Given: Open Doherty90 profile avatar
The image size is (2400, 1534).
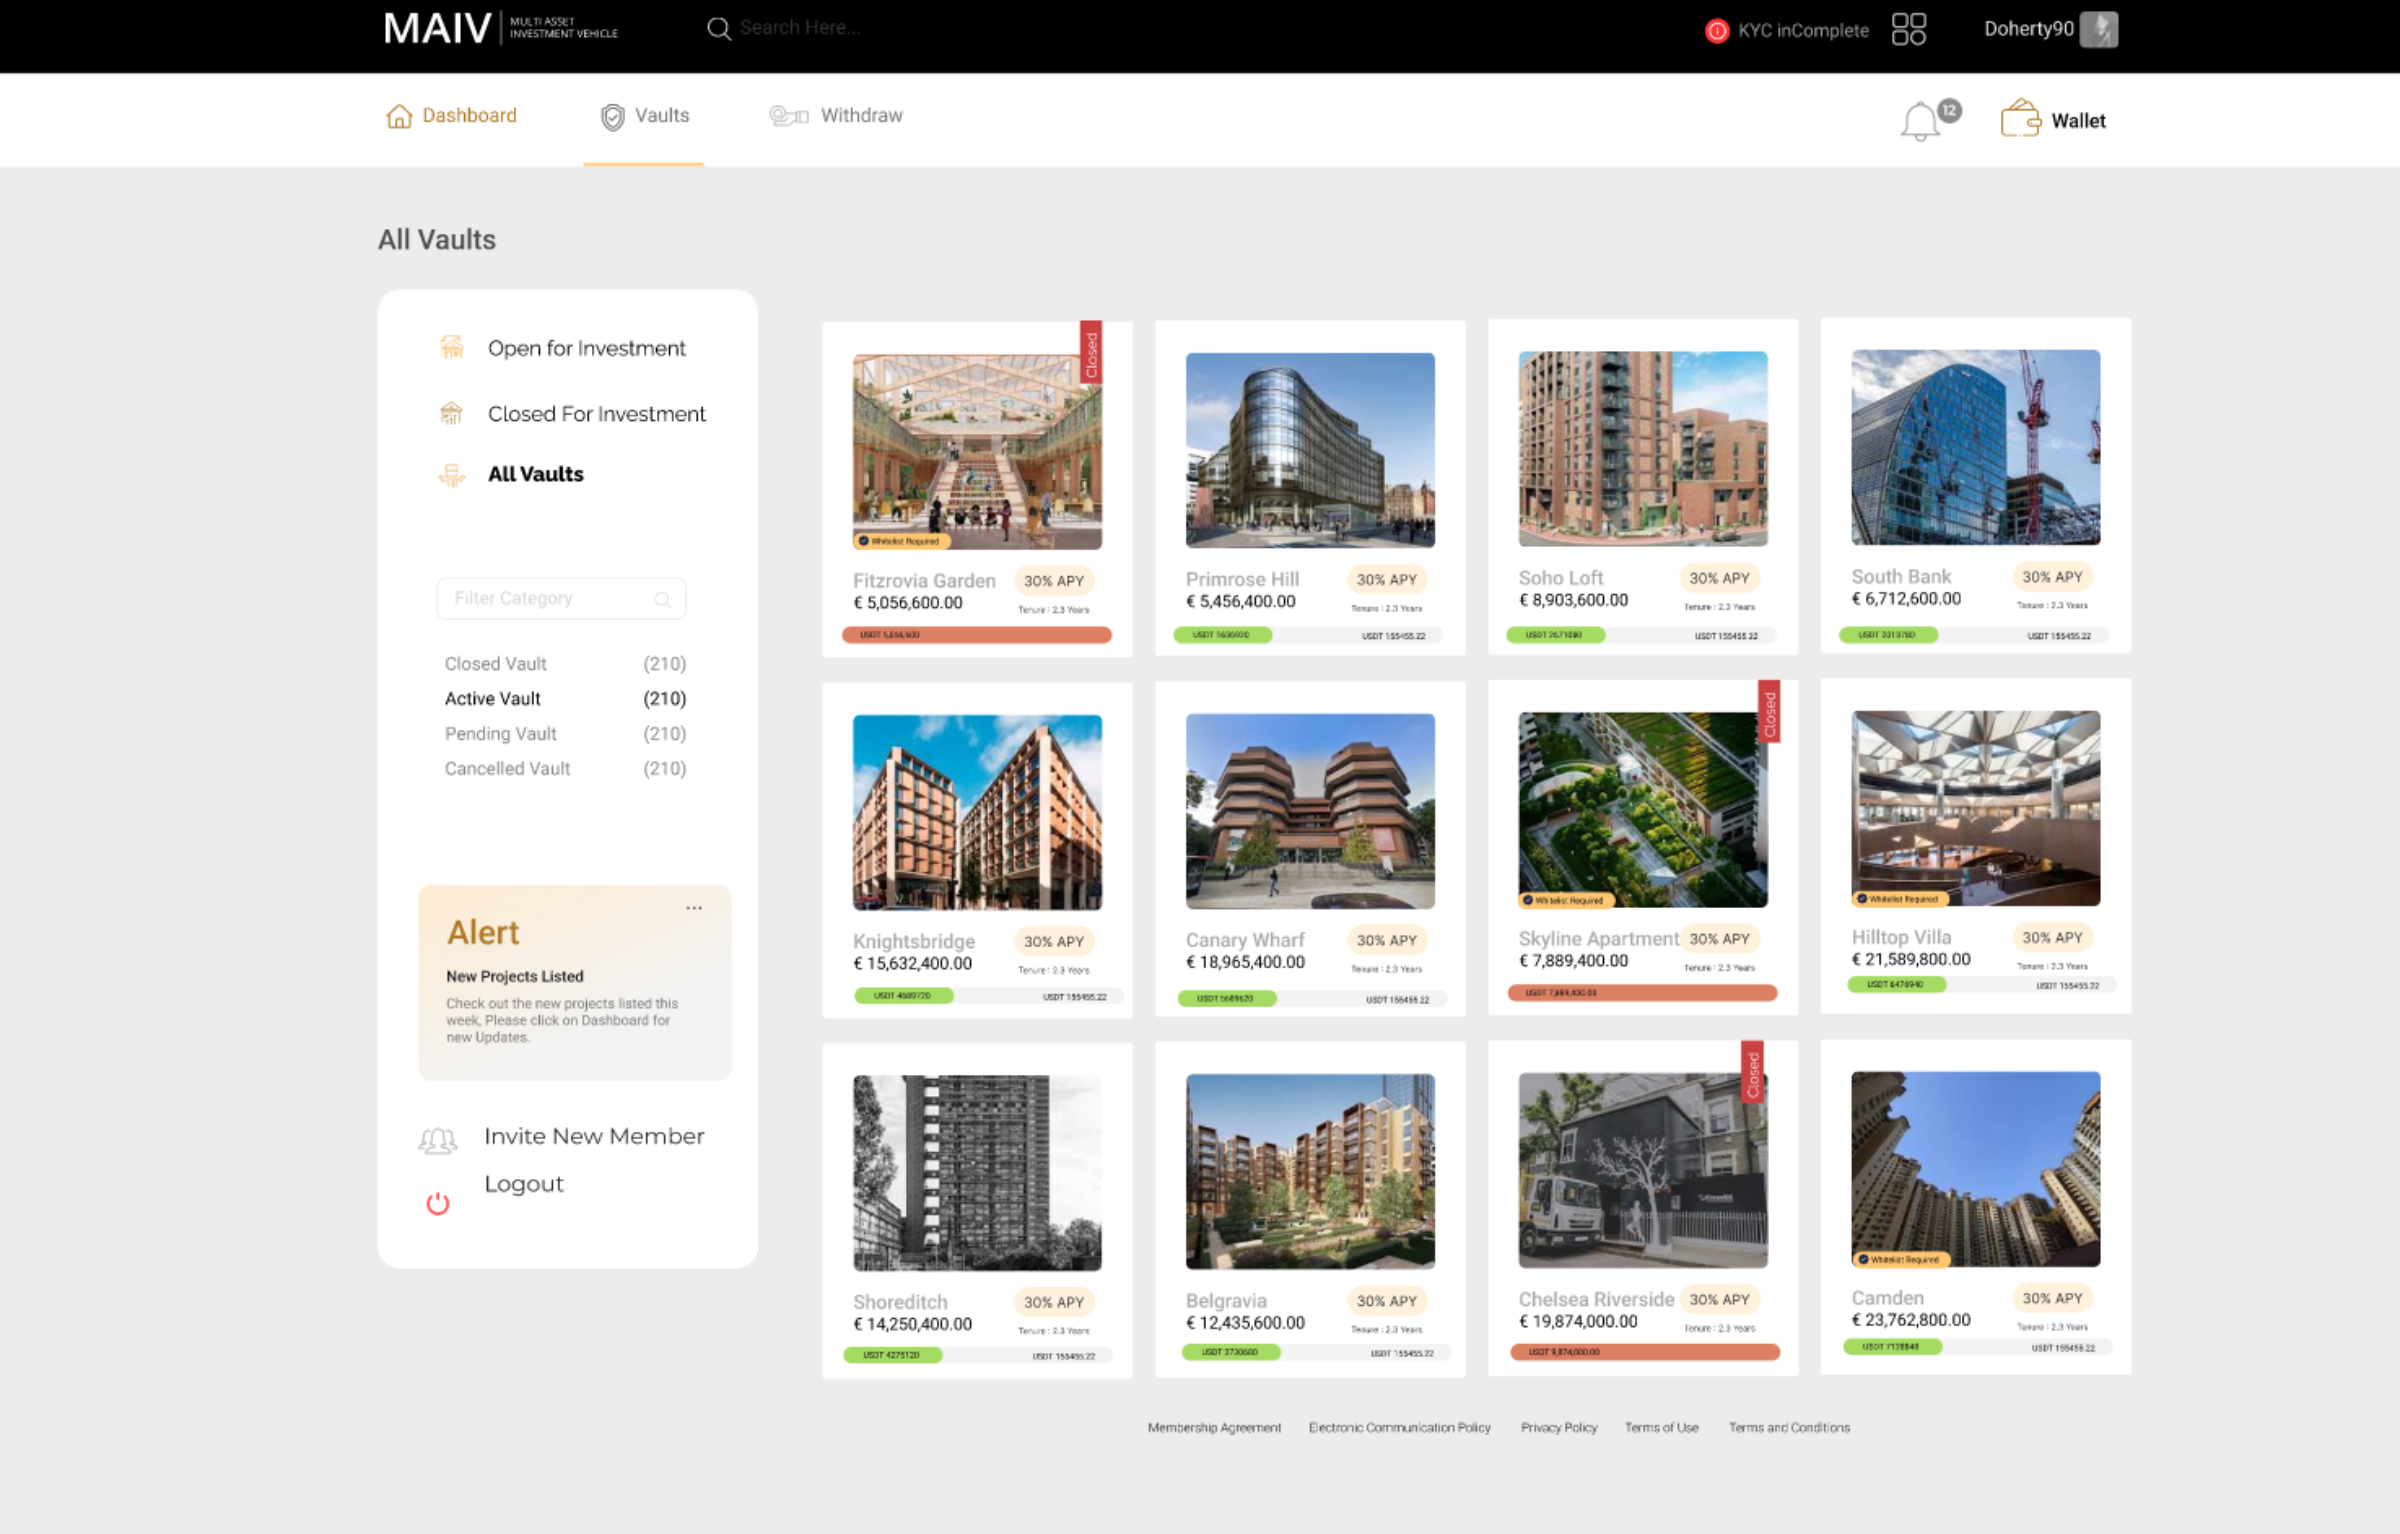Looking at the screenshot, I should click(2098, 29).
